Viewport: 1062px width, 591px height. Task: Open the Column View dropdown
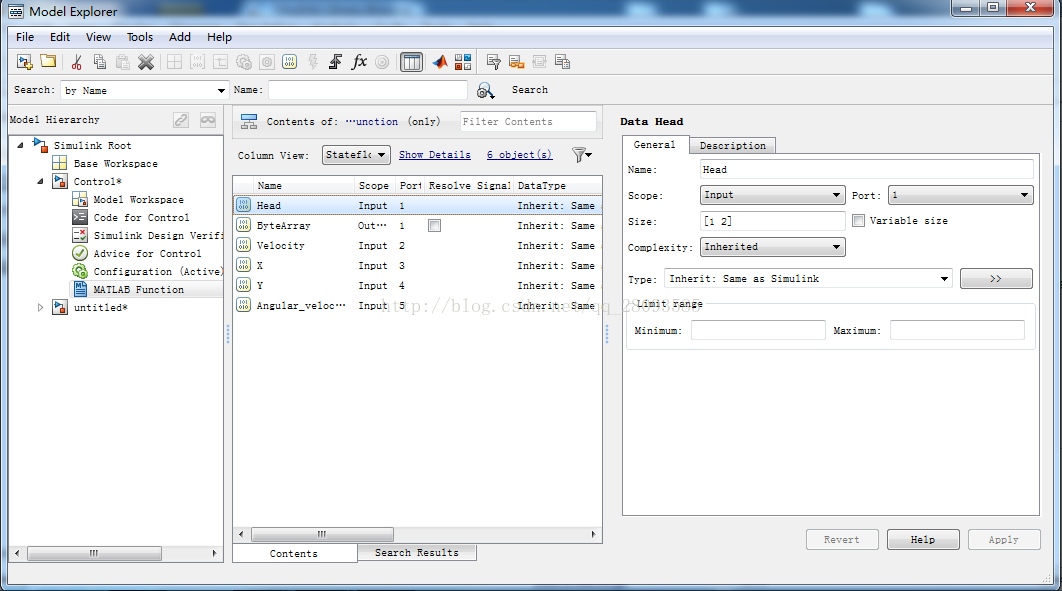coord(356,155)
